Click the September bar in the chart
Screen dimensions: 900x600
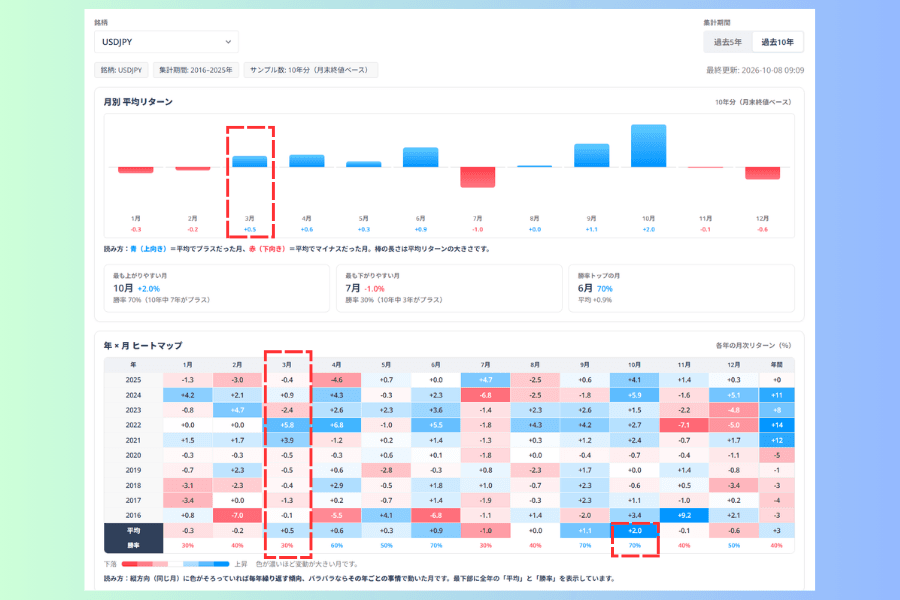coord(592,156)
